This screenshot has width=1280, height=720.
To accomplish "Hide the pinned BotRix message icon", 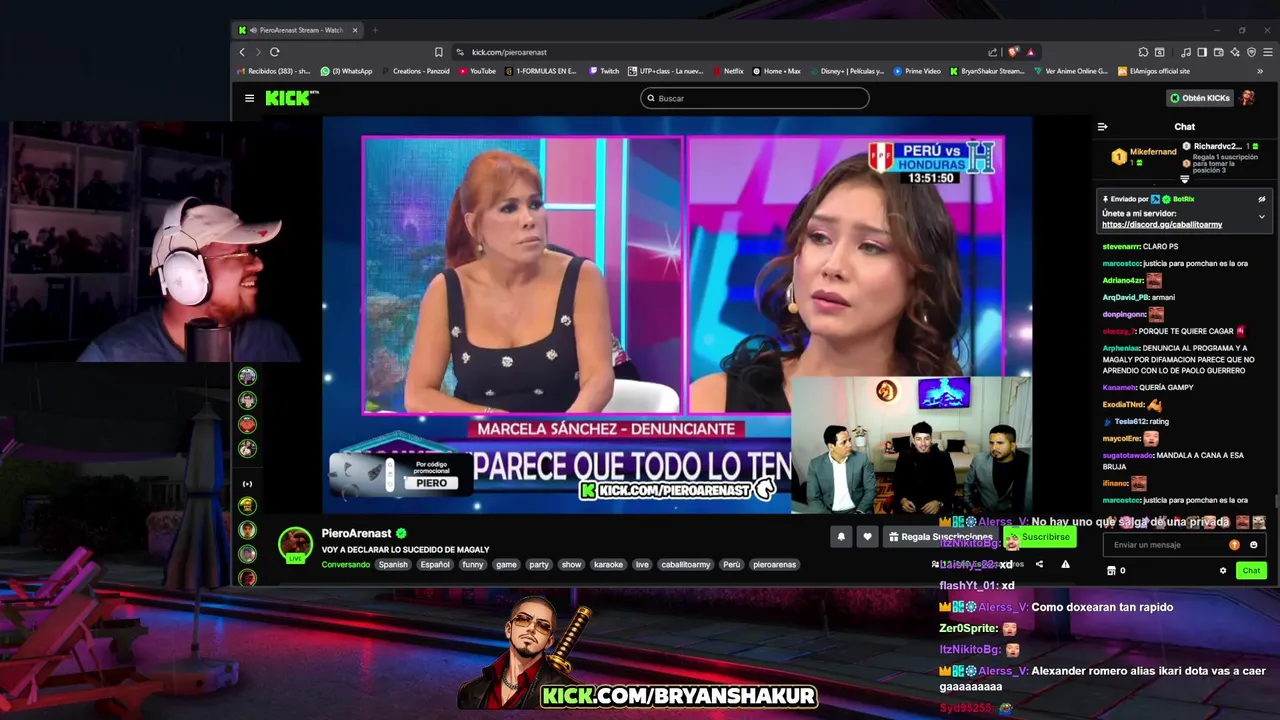I will tap(1262, 199).
